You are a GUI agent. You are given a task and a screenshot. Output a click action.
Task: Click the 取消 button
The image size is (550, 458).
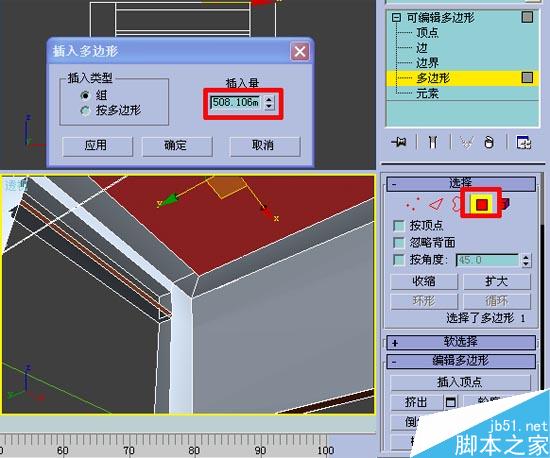coord(265,146)
